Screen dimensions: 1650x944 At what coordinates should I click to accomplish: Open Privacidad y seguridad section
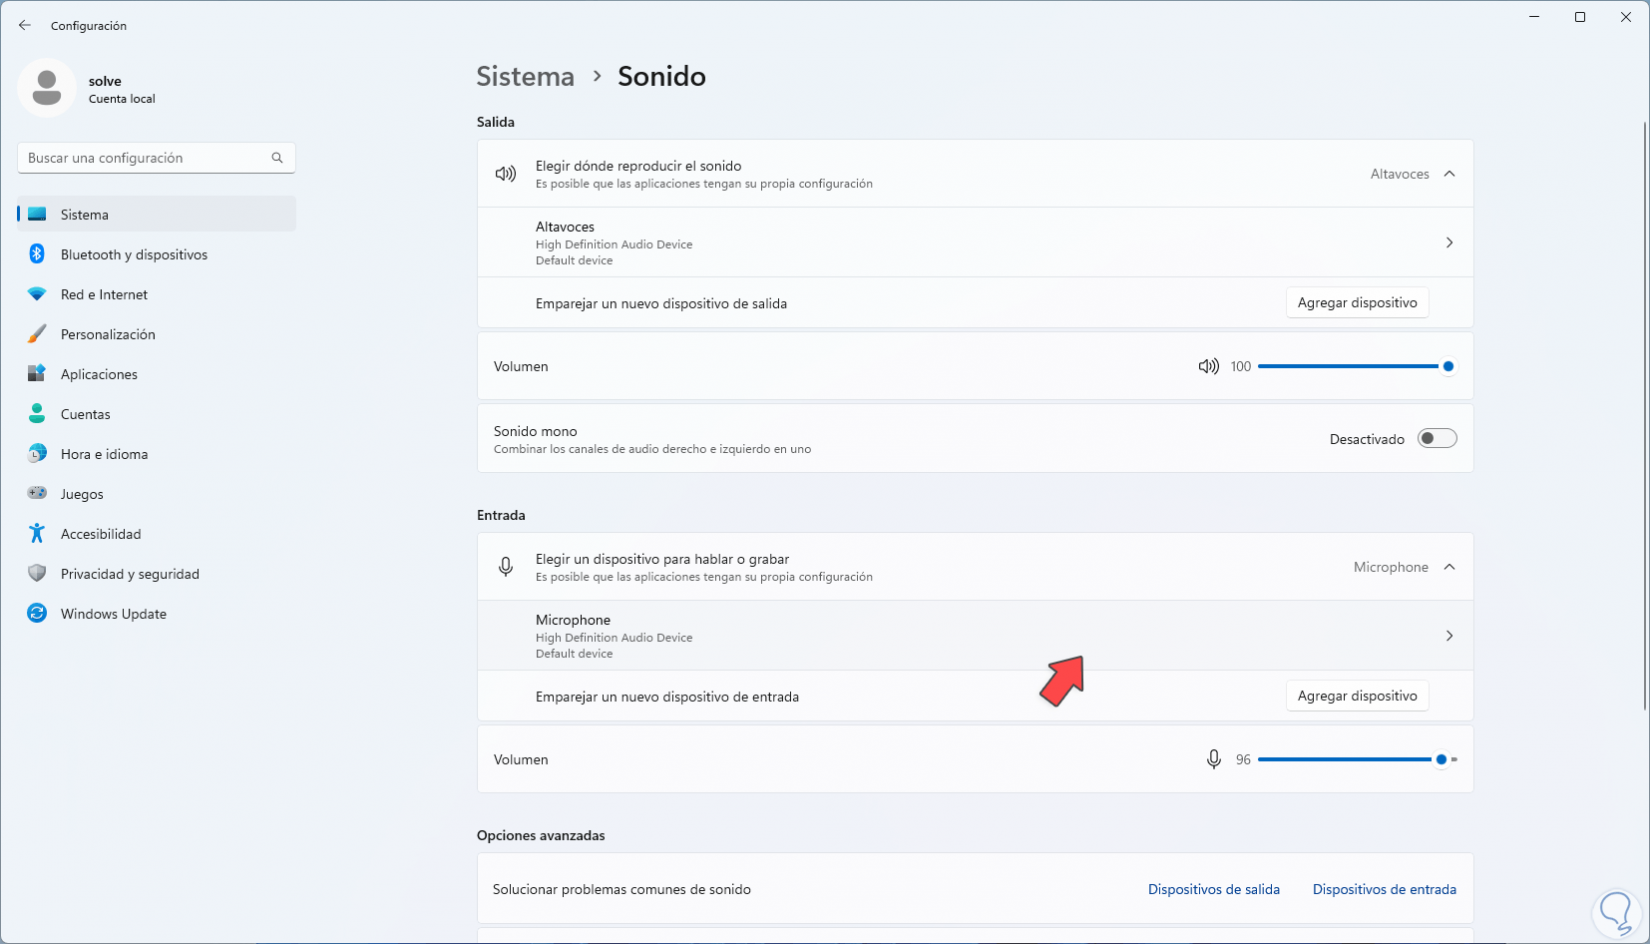click(130, 574)
